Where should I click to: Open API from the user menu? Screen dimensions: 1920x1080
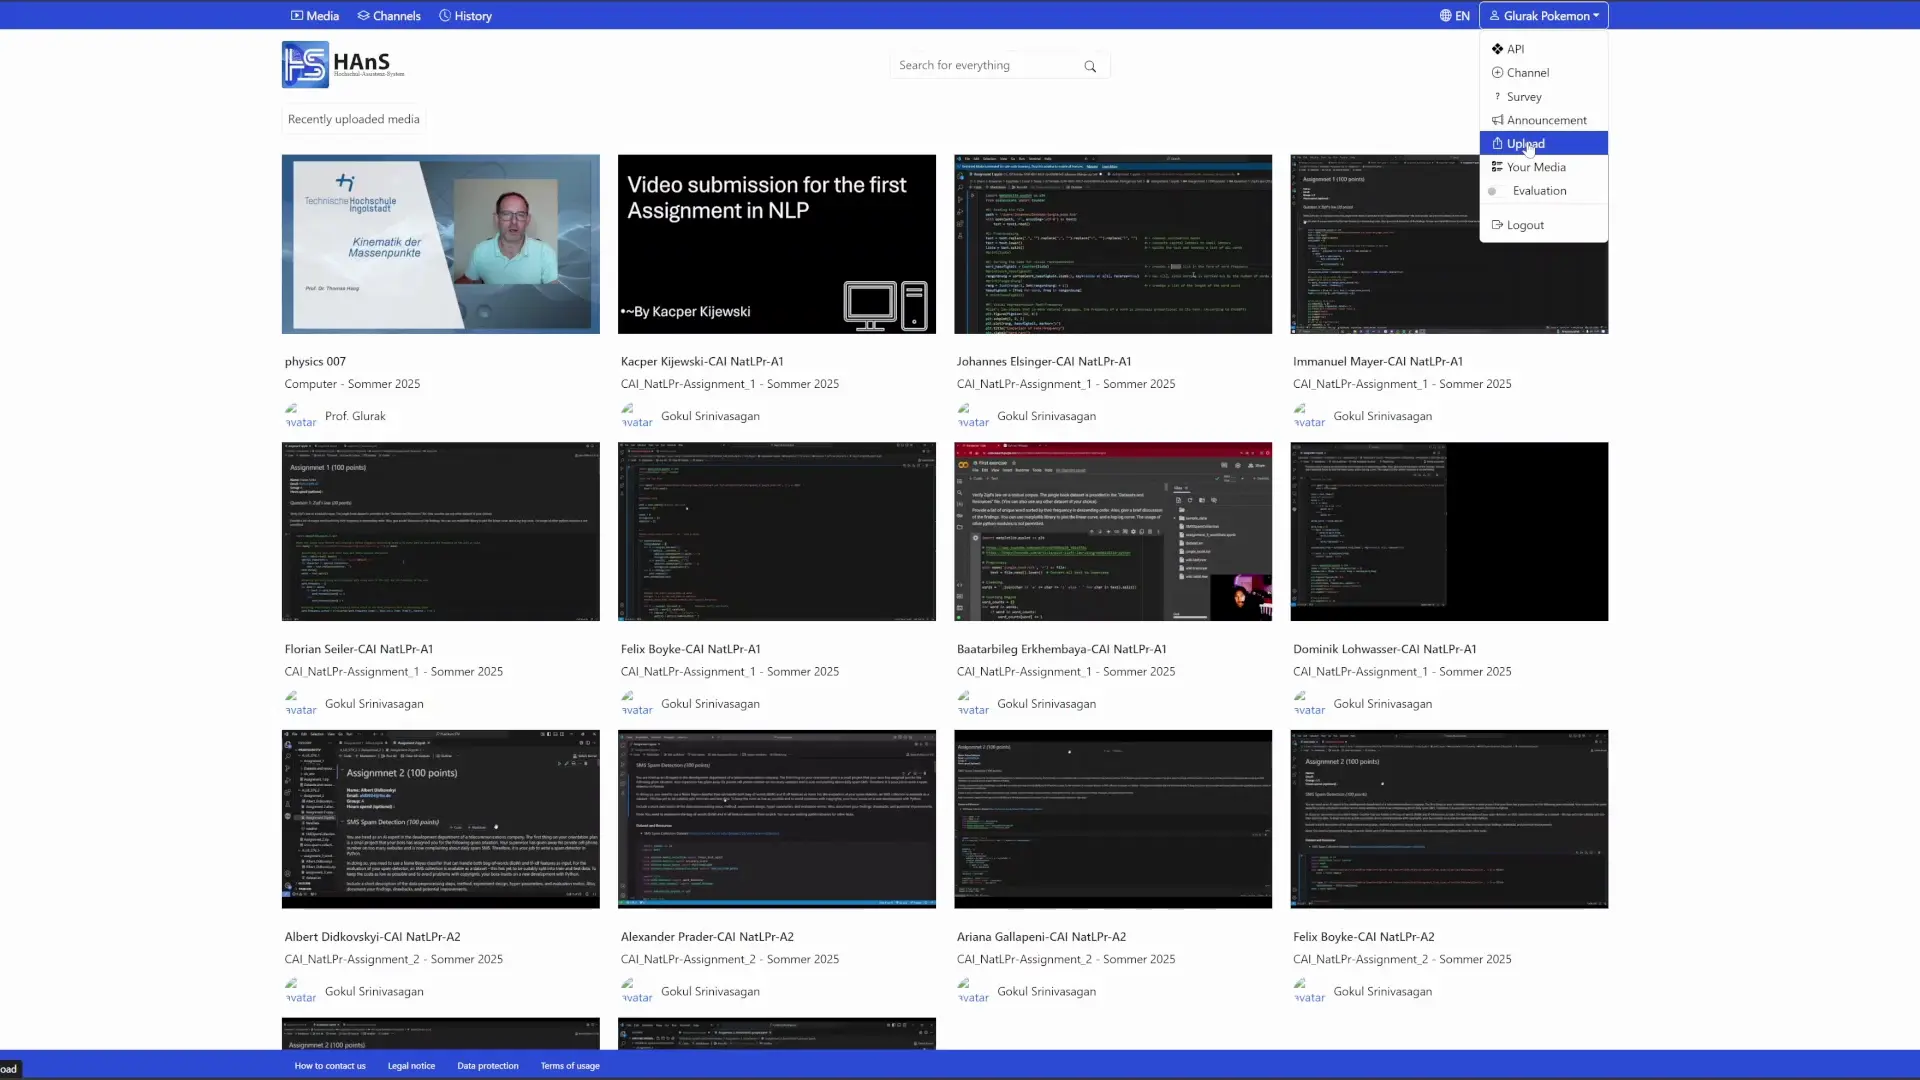pyautogui.click(x=1515, y=49)
